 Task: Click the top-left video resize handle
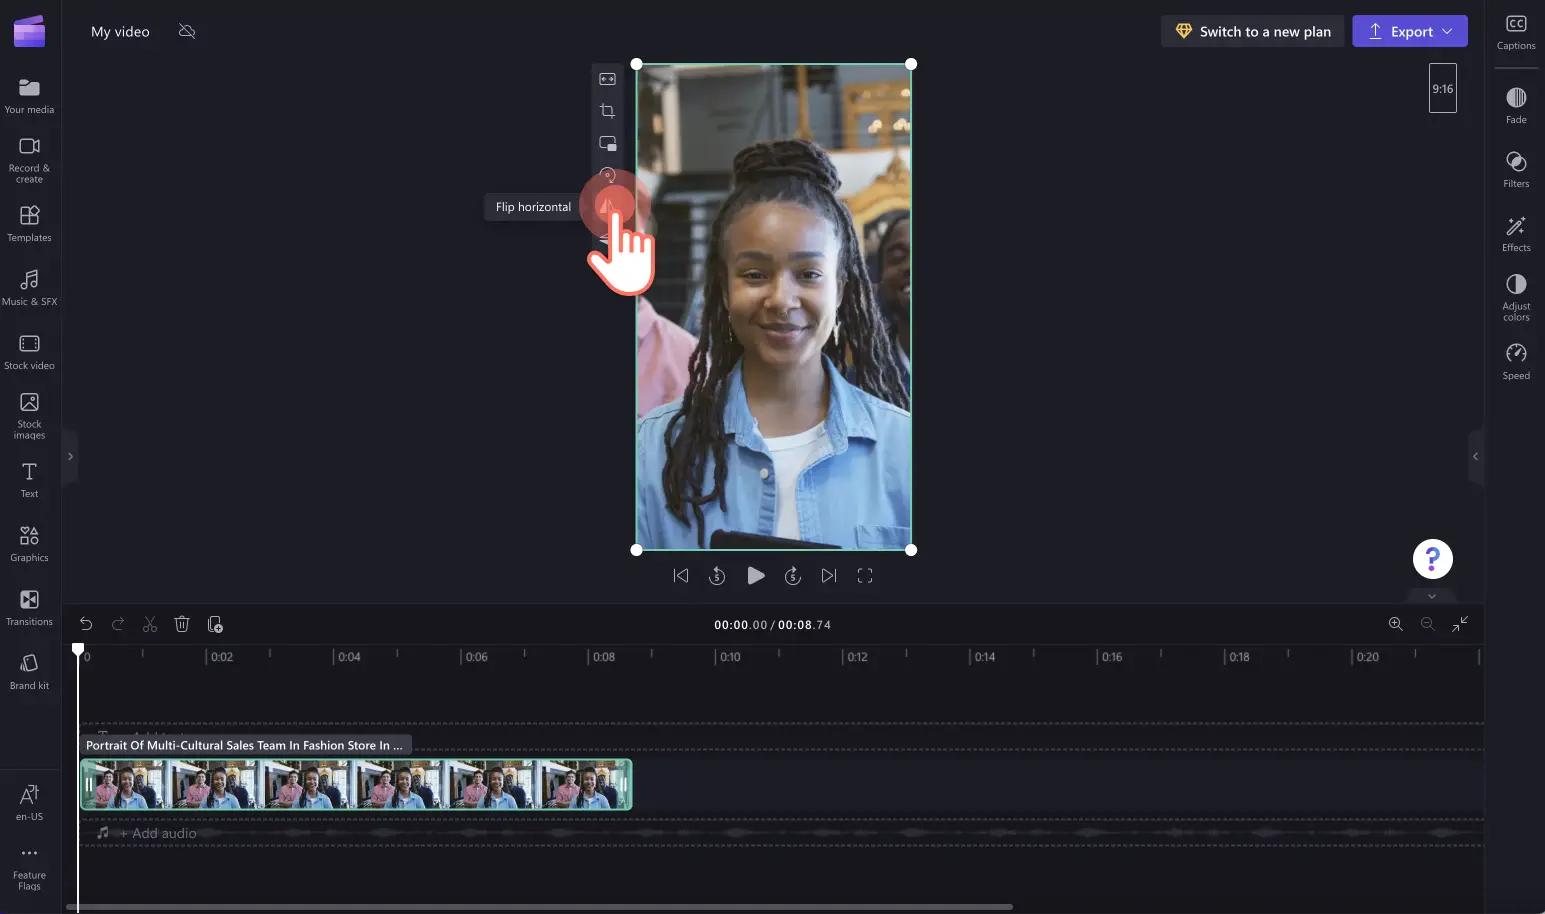pos(637,64)
